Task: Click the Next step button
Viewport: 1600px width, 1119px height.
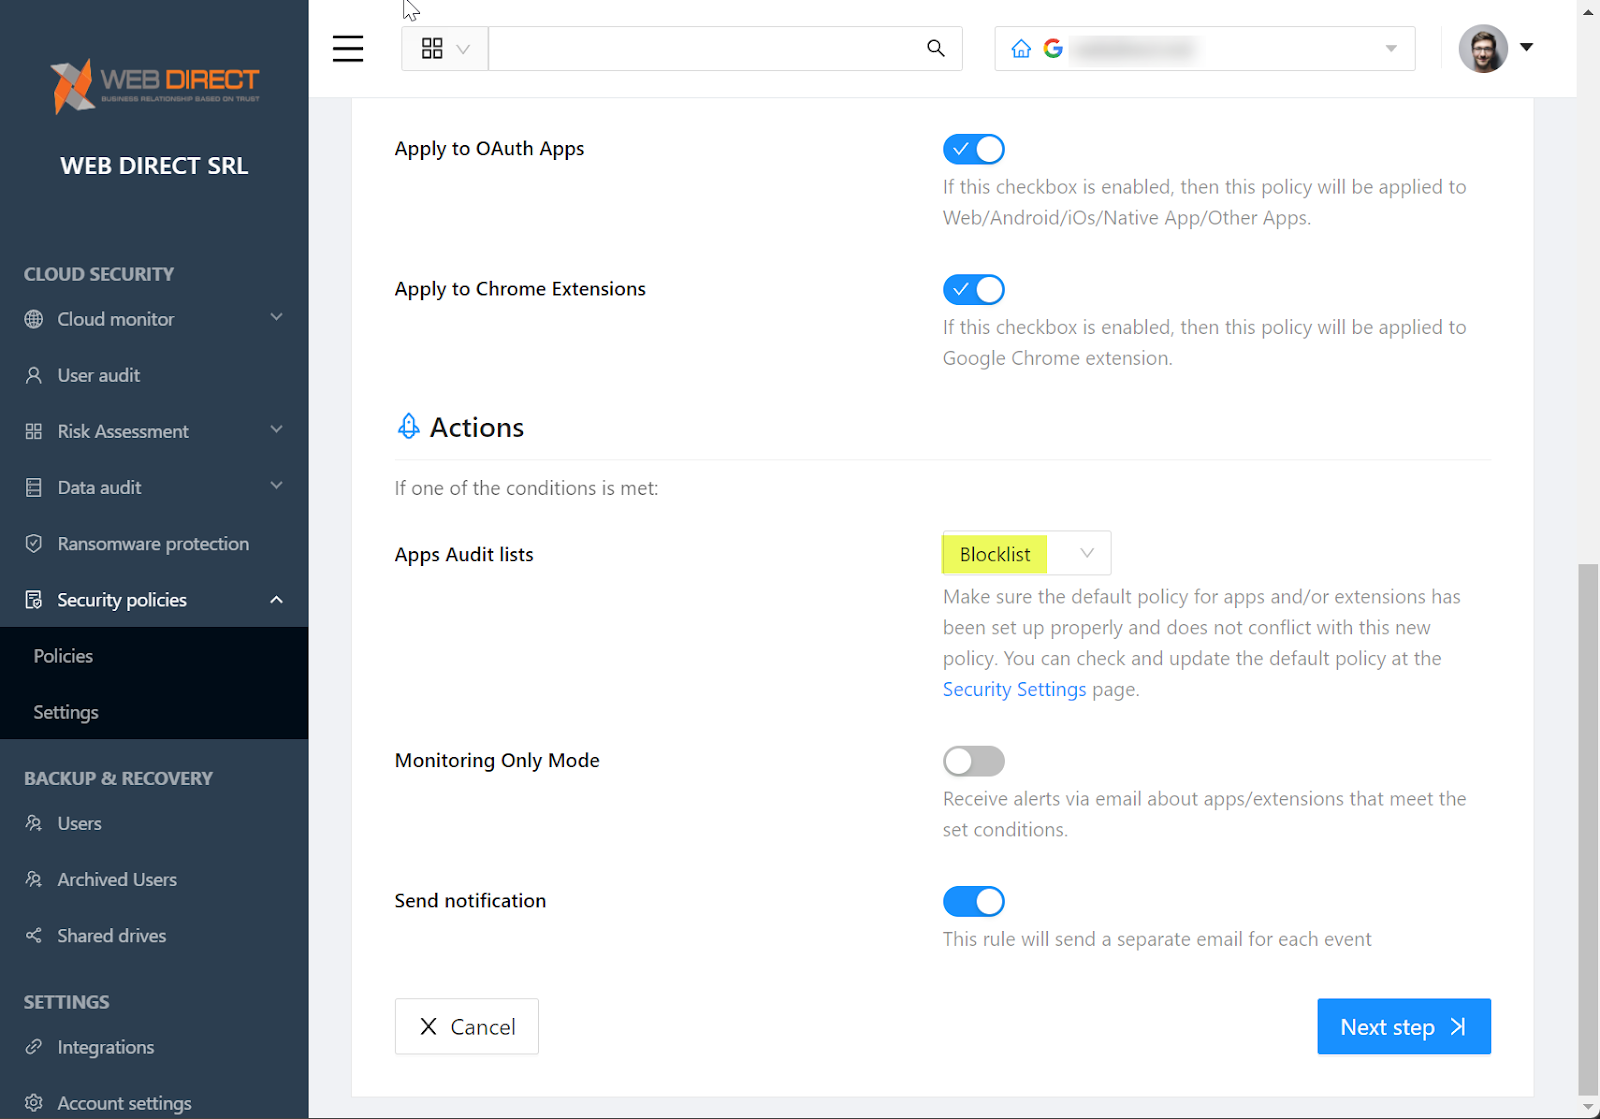Action: coord(1403,1026)
